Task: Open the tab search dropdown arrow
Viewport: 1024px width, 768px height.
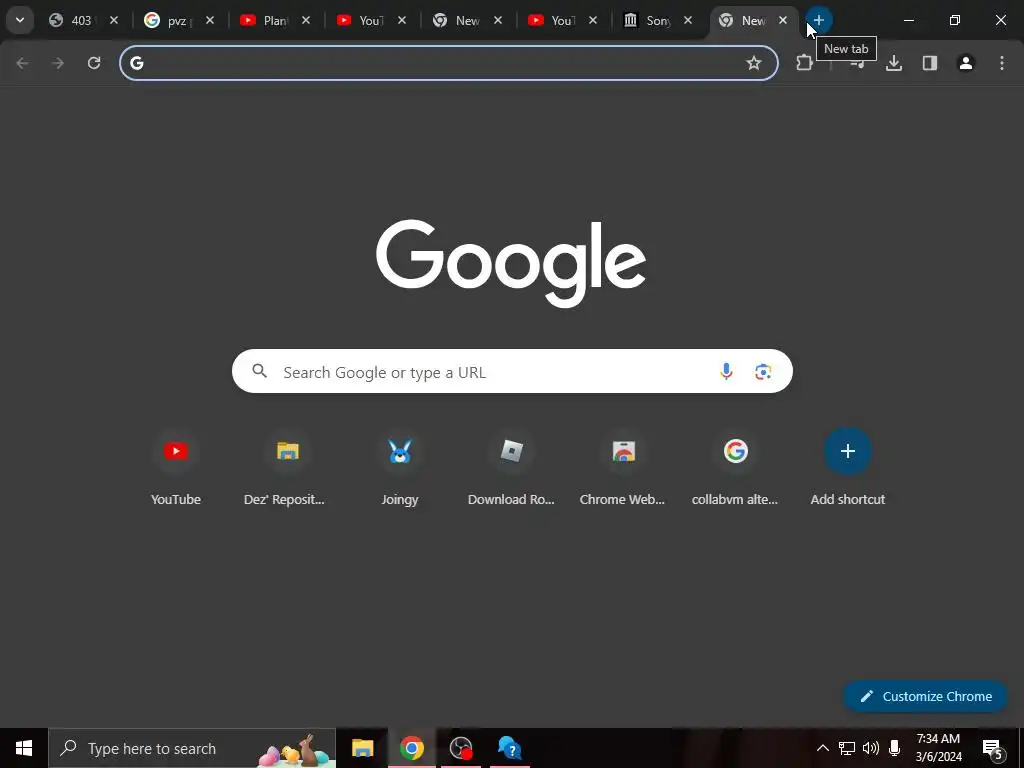Action: [x=20, y=20]
